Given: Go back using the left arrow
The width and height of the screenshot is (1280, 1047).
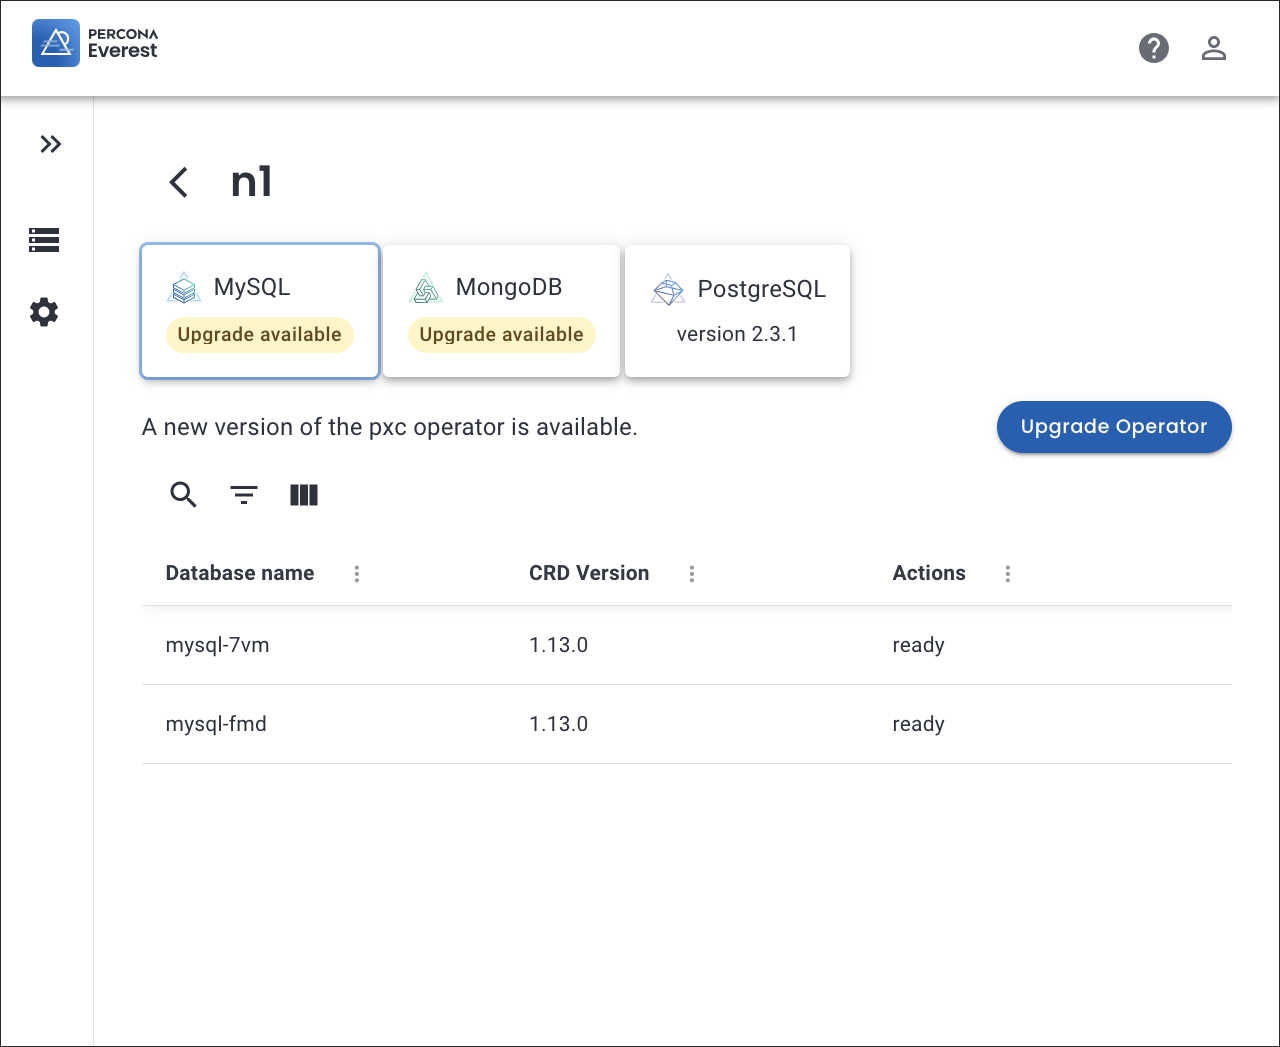Looking at the screenshot, I should click(179, 182).
